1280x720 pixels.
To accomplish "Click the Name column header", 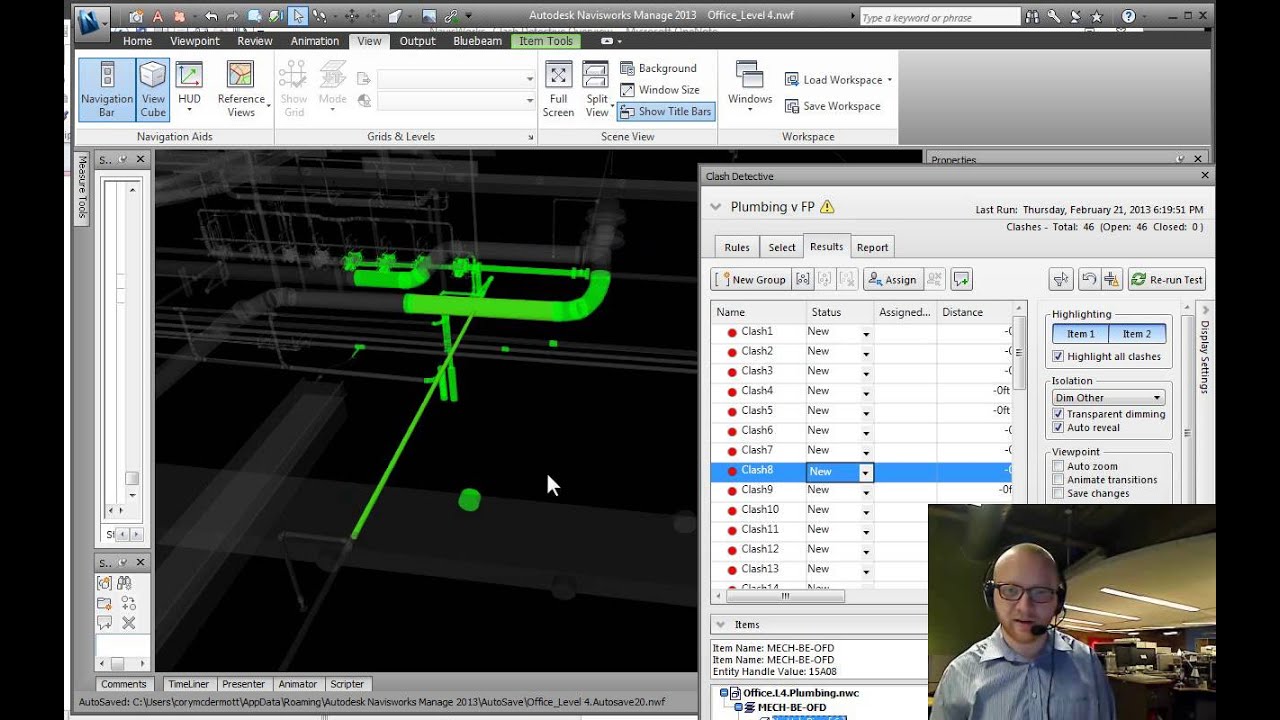I will [x=758, y=312].
